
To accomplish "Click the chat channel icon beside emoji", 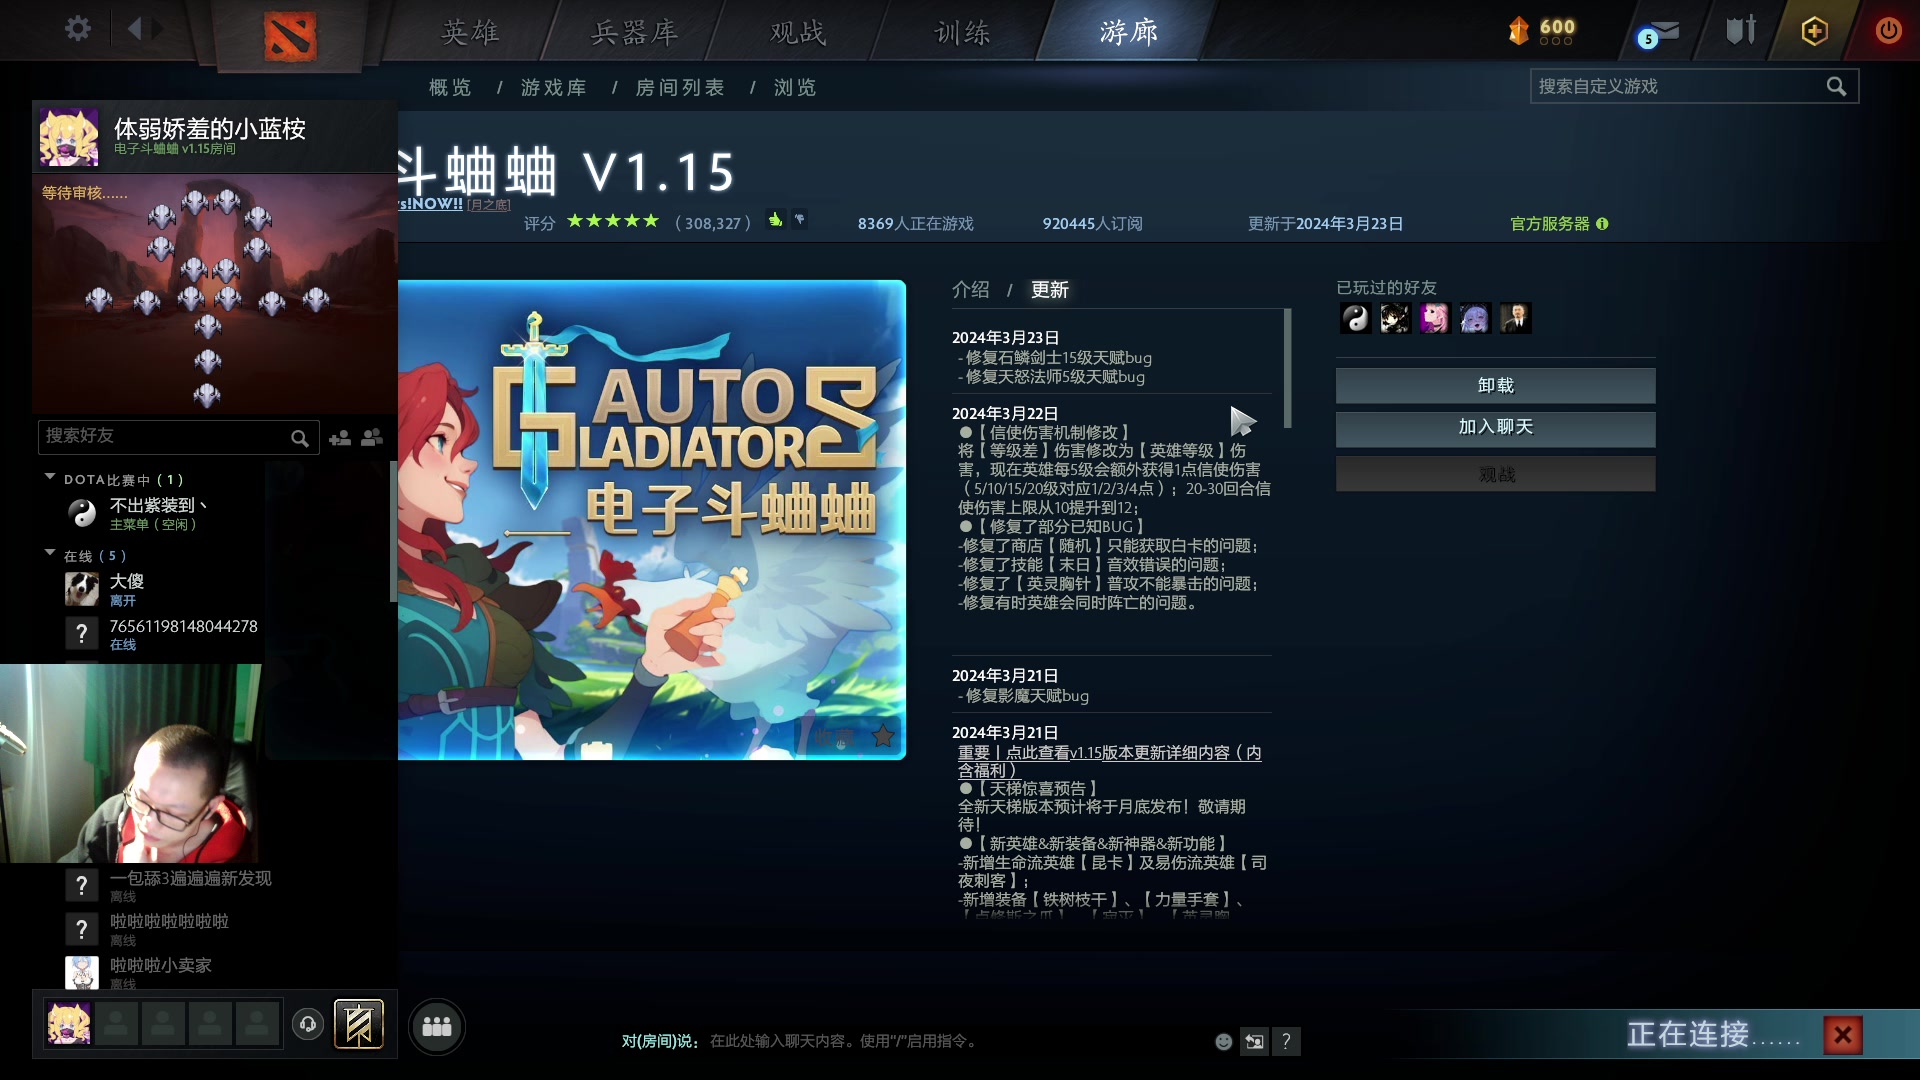I will pyautogui.click(x=1254, y=1042).
